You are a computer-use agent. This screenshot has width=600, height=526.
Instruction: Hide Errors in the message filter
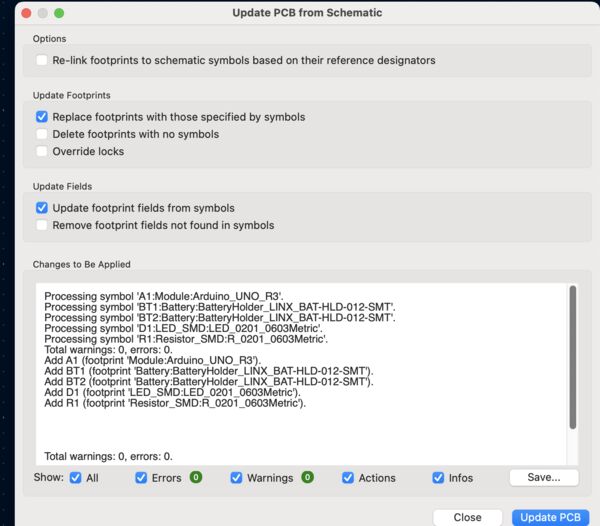point(142,478)
